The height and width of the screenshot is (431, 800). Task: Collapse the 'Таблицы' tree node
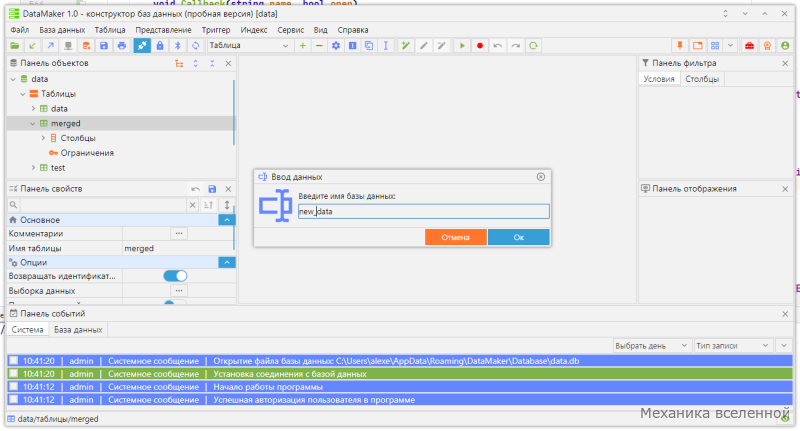click(x=23, y=94)
